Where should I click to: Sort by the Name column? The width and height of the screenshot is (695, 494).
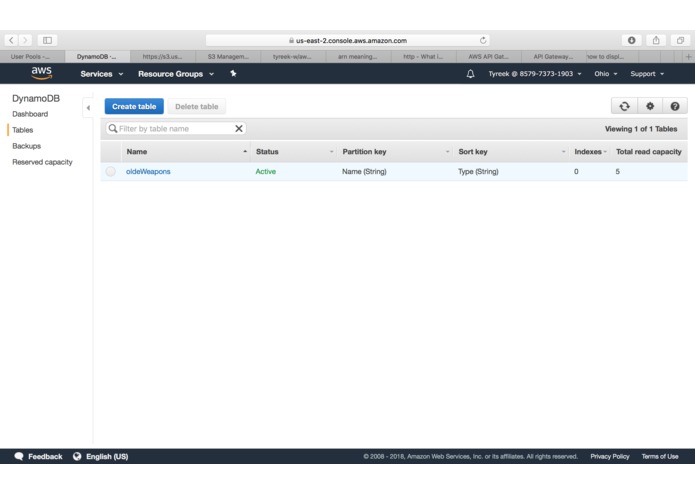pos(186,152)
